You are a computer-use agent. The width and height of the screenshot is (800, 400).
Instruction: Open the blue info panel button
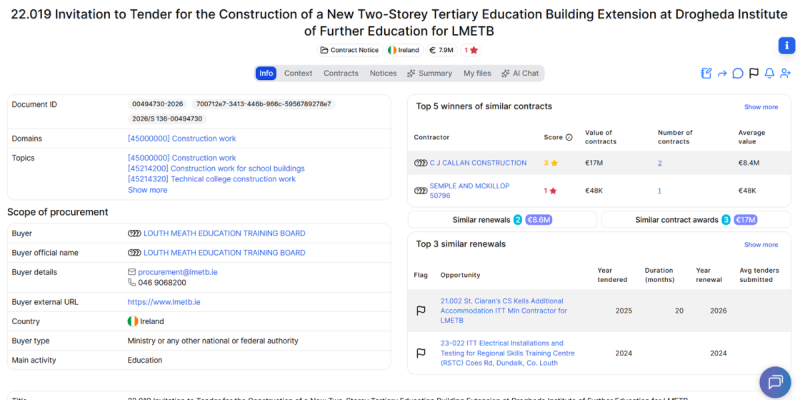tap(786, 45)
